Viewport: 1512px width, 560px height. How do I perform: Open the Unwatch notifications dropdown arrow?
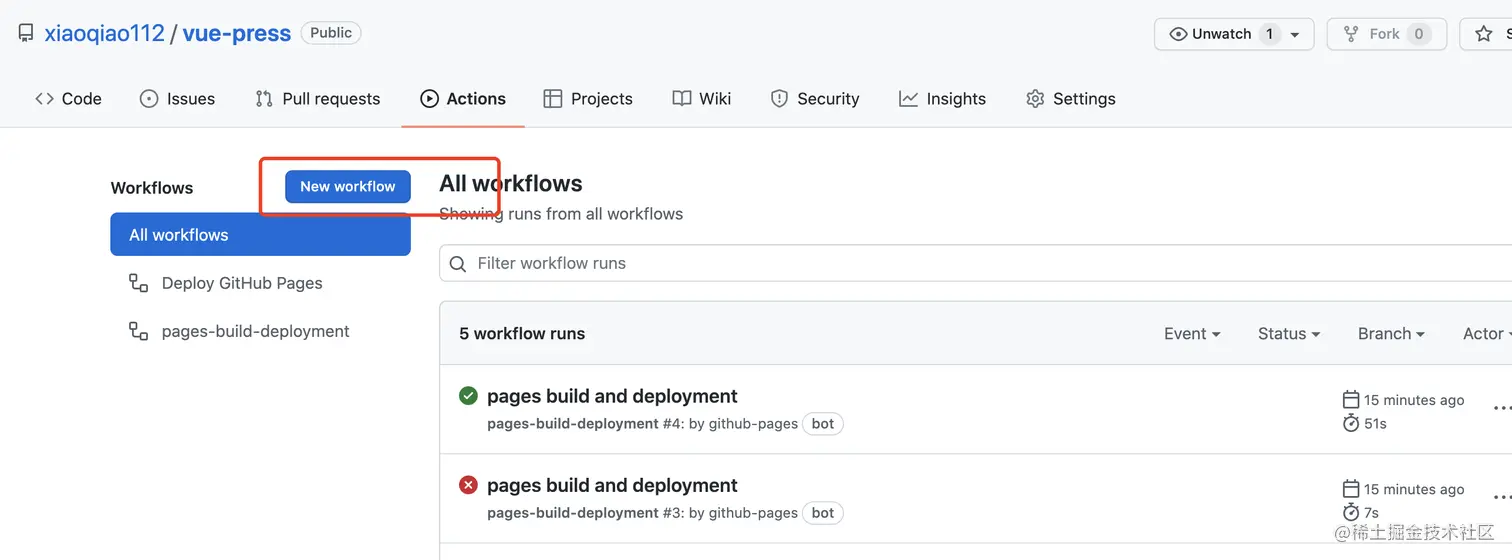(x=1295, y=34)
